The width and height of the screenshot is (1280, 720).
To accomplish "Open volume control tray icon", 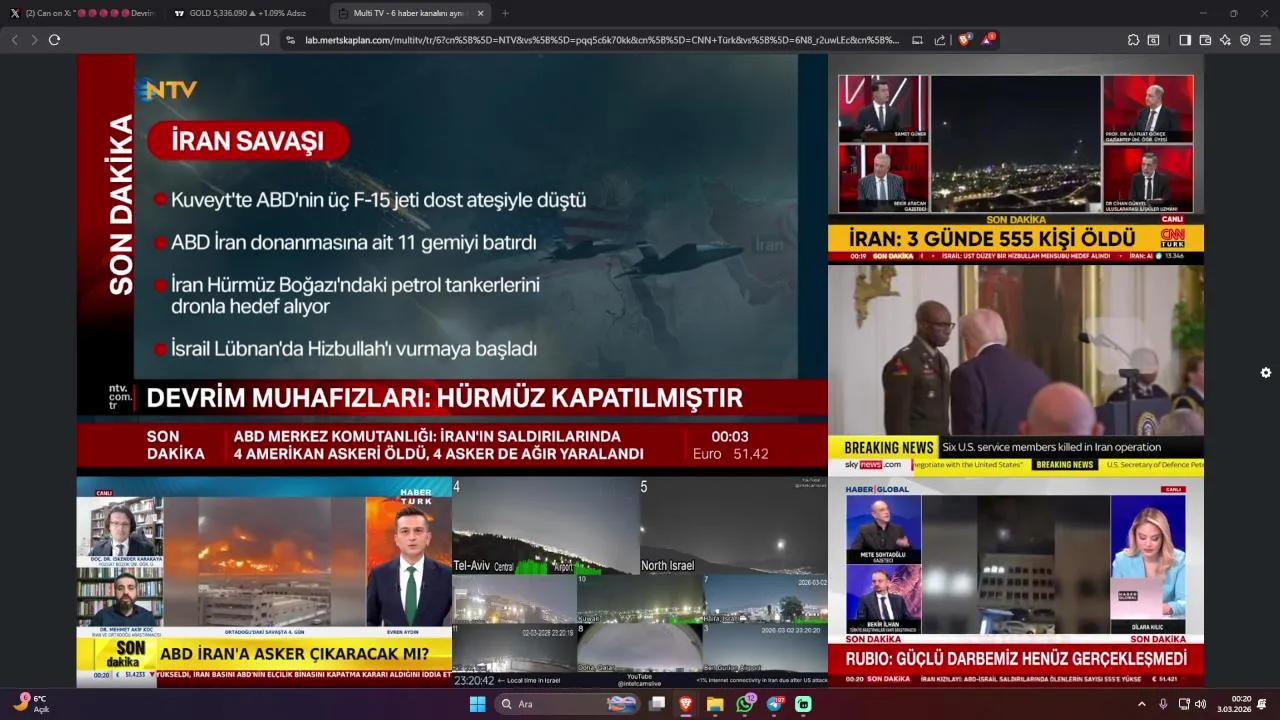I will coord(1200,704).
